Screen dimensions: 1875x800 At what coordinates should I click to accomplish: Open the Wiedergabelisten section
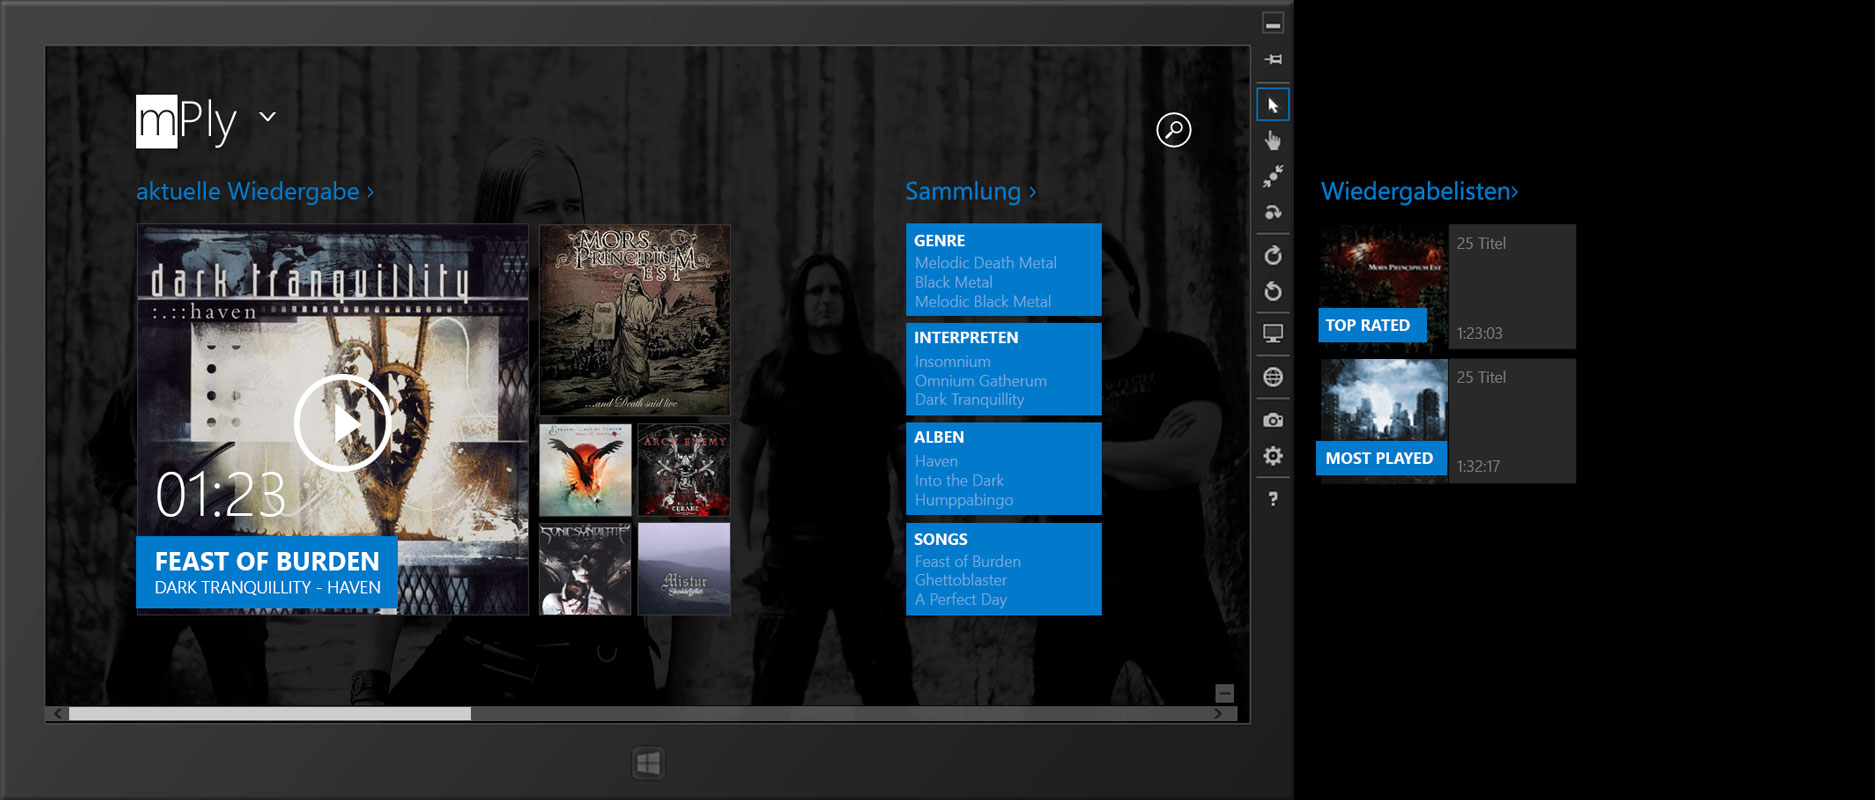pyautogui.click(x=1419, y=191)
